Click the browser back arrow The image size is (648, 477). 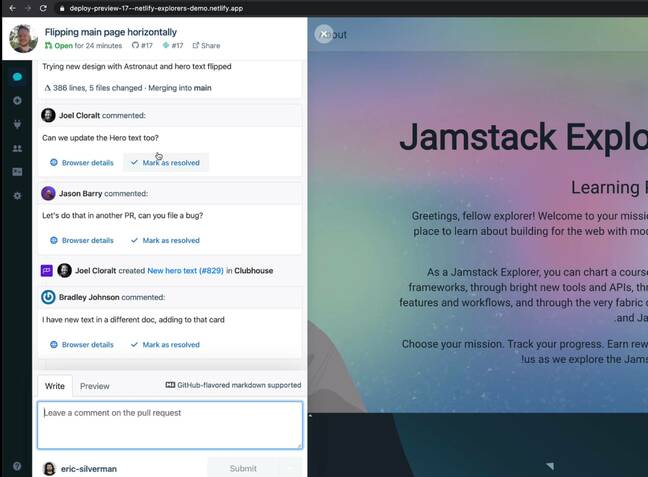point(12,8)
